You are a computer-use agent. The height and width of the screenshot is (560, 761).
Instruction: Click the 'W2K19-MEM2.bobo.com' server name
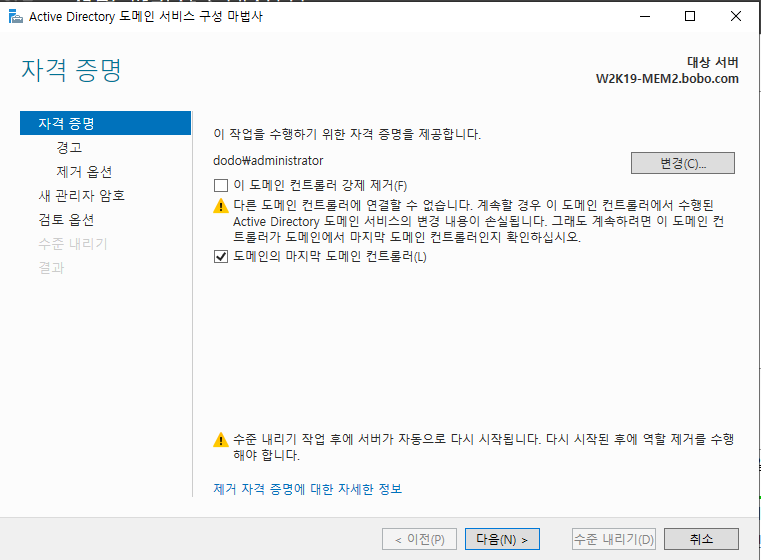667,79
